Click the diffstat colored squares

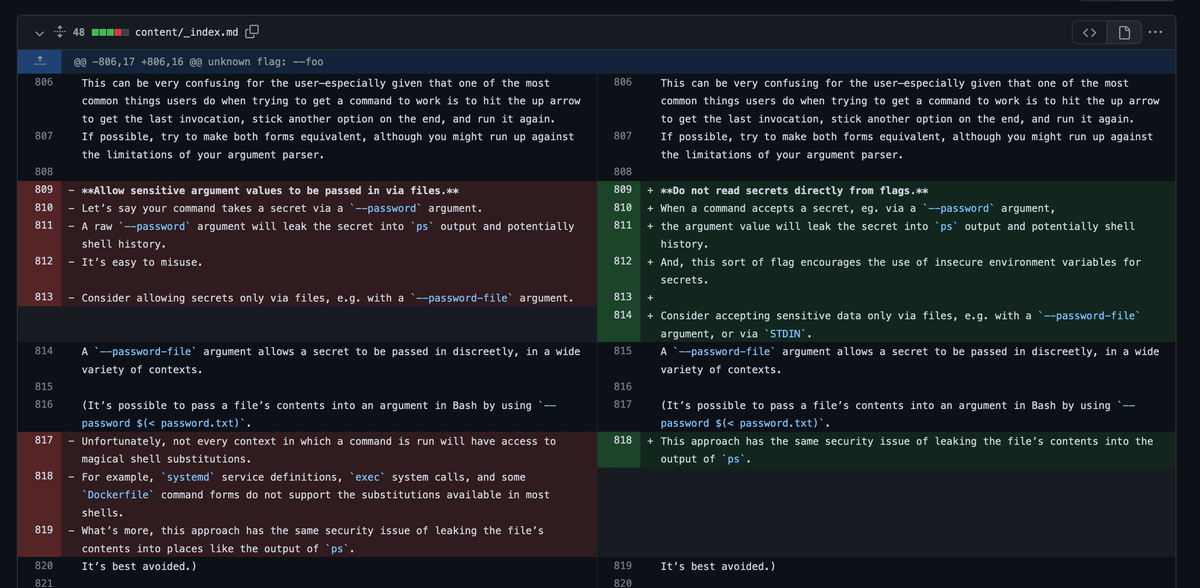pyautogui.click(x=108, y=33)
